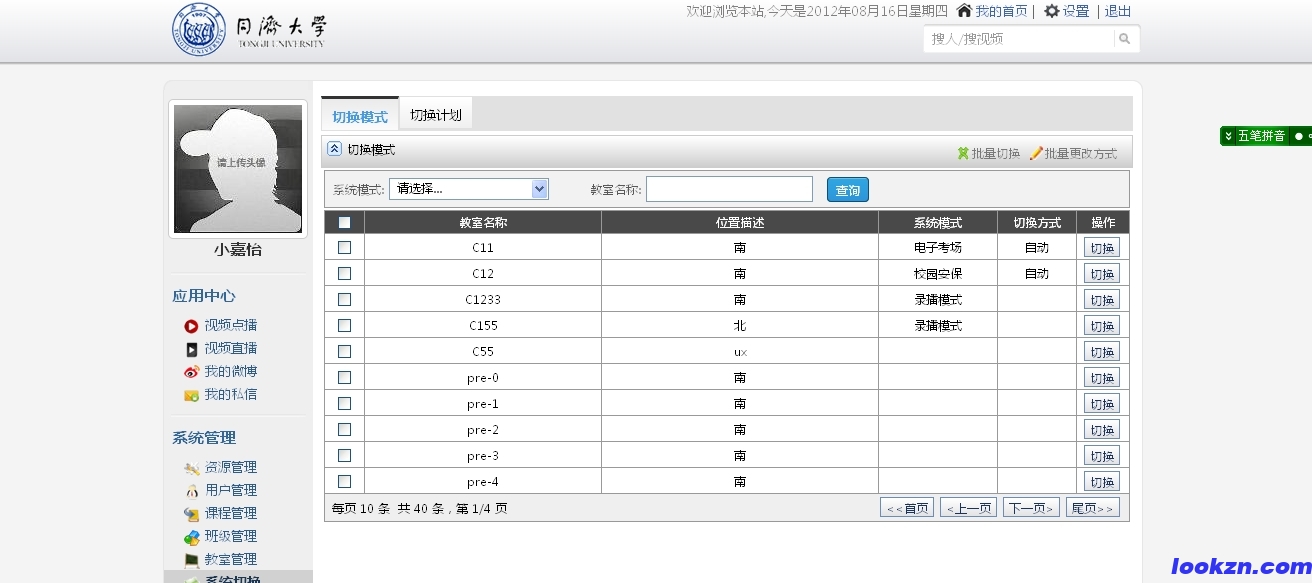Go to next page with 下一页 button
Viewport: 1312px width, 583px height.
[1031, 508]
